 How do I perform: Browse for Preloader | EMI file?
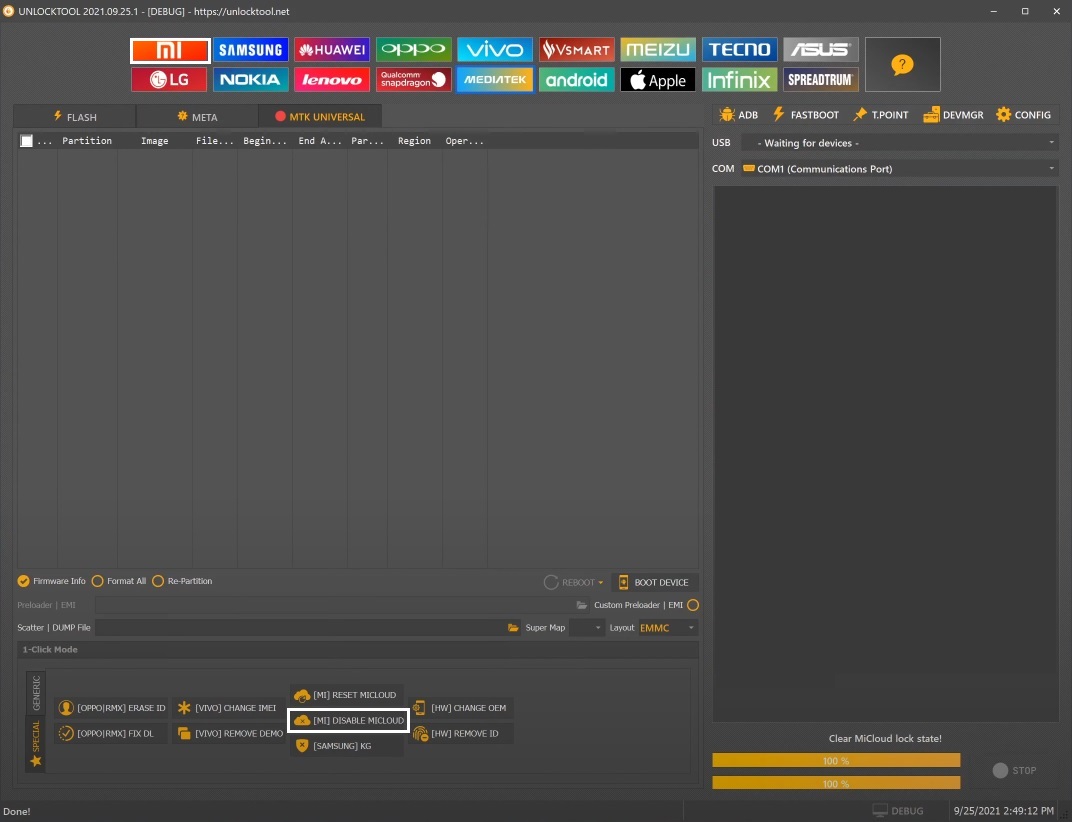click(582, 605)
